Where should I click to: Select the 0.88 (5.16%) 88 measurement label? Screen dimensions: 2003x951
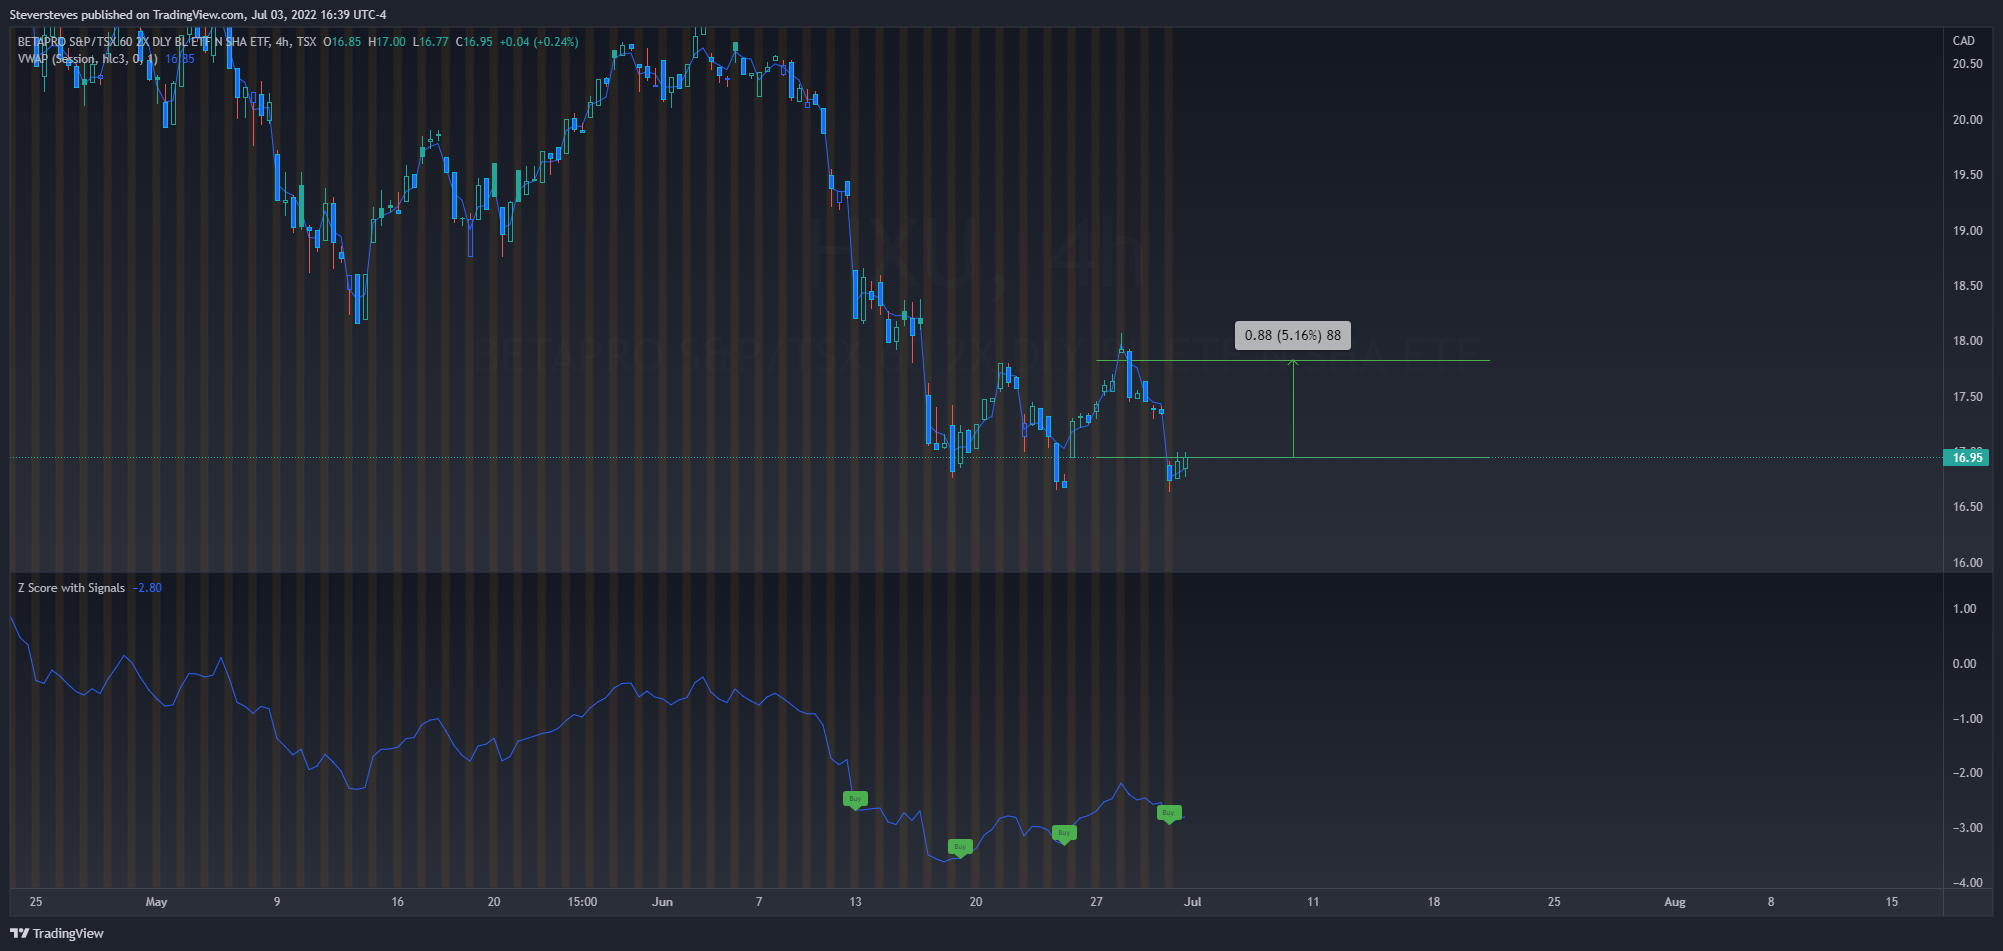tap(1293, 335)
